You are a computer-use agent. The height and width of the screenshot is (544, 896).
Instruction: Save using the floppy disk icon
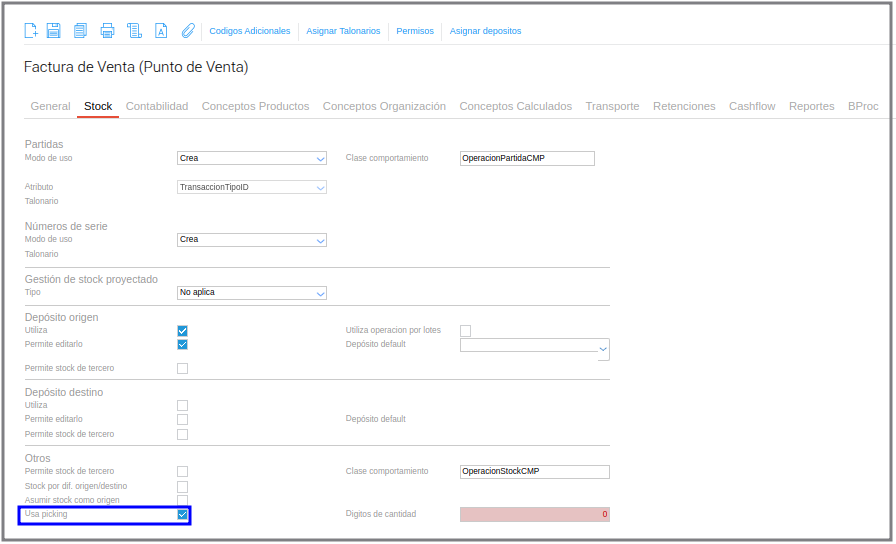click(53, 31)
